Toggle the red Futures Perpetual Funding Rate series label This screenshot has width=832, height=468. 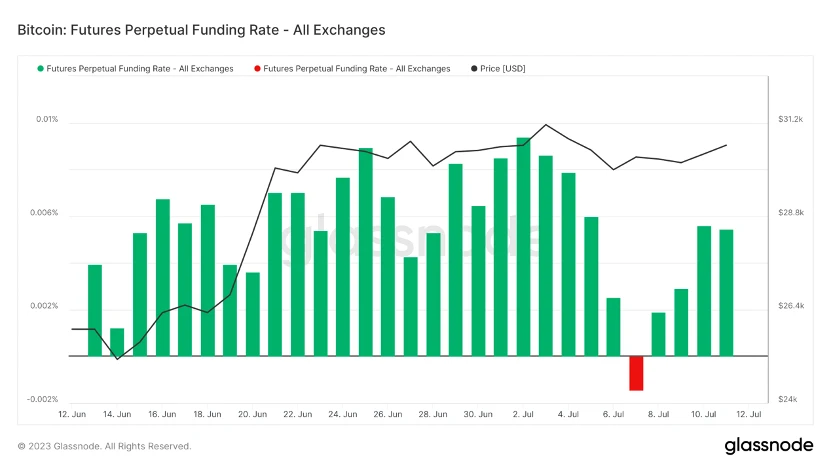pos(357,69)
